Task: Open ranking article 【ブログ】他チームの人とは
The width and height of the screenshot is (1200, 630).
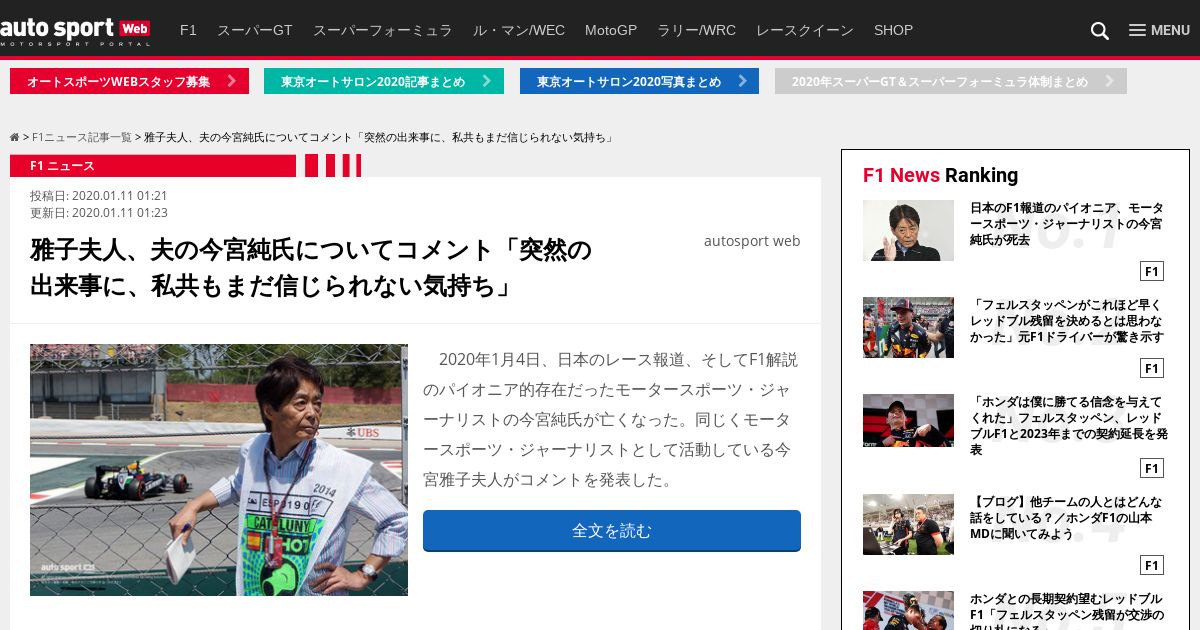Action: click(x=1066, y=518)
